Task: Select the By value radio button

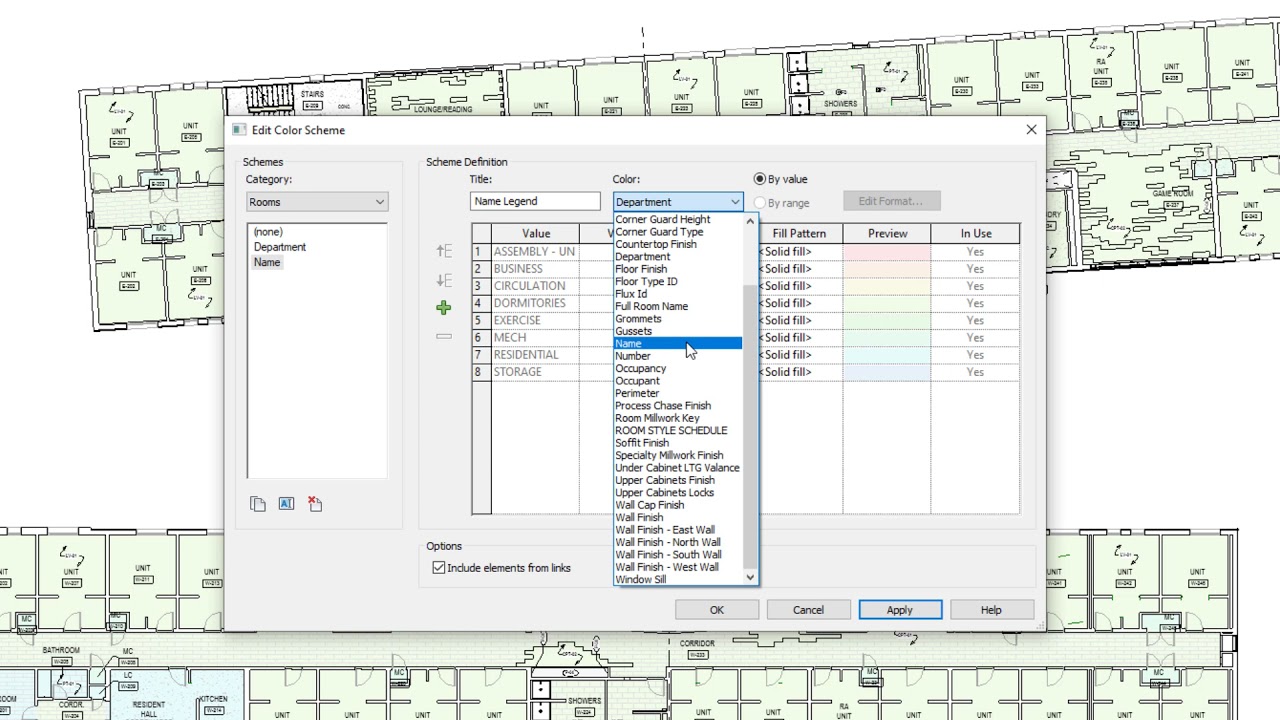Action: (x=760, y=179)
